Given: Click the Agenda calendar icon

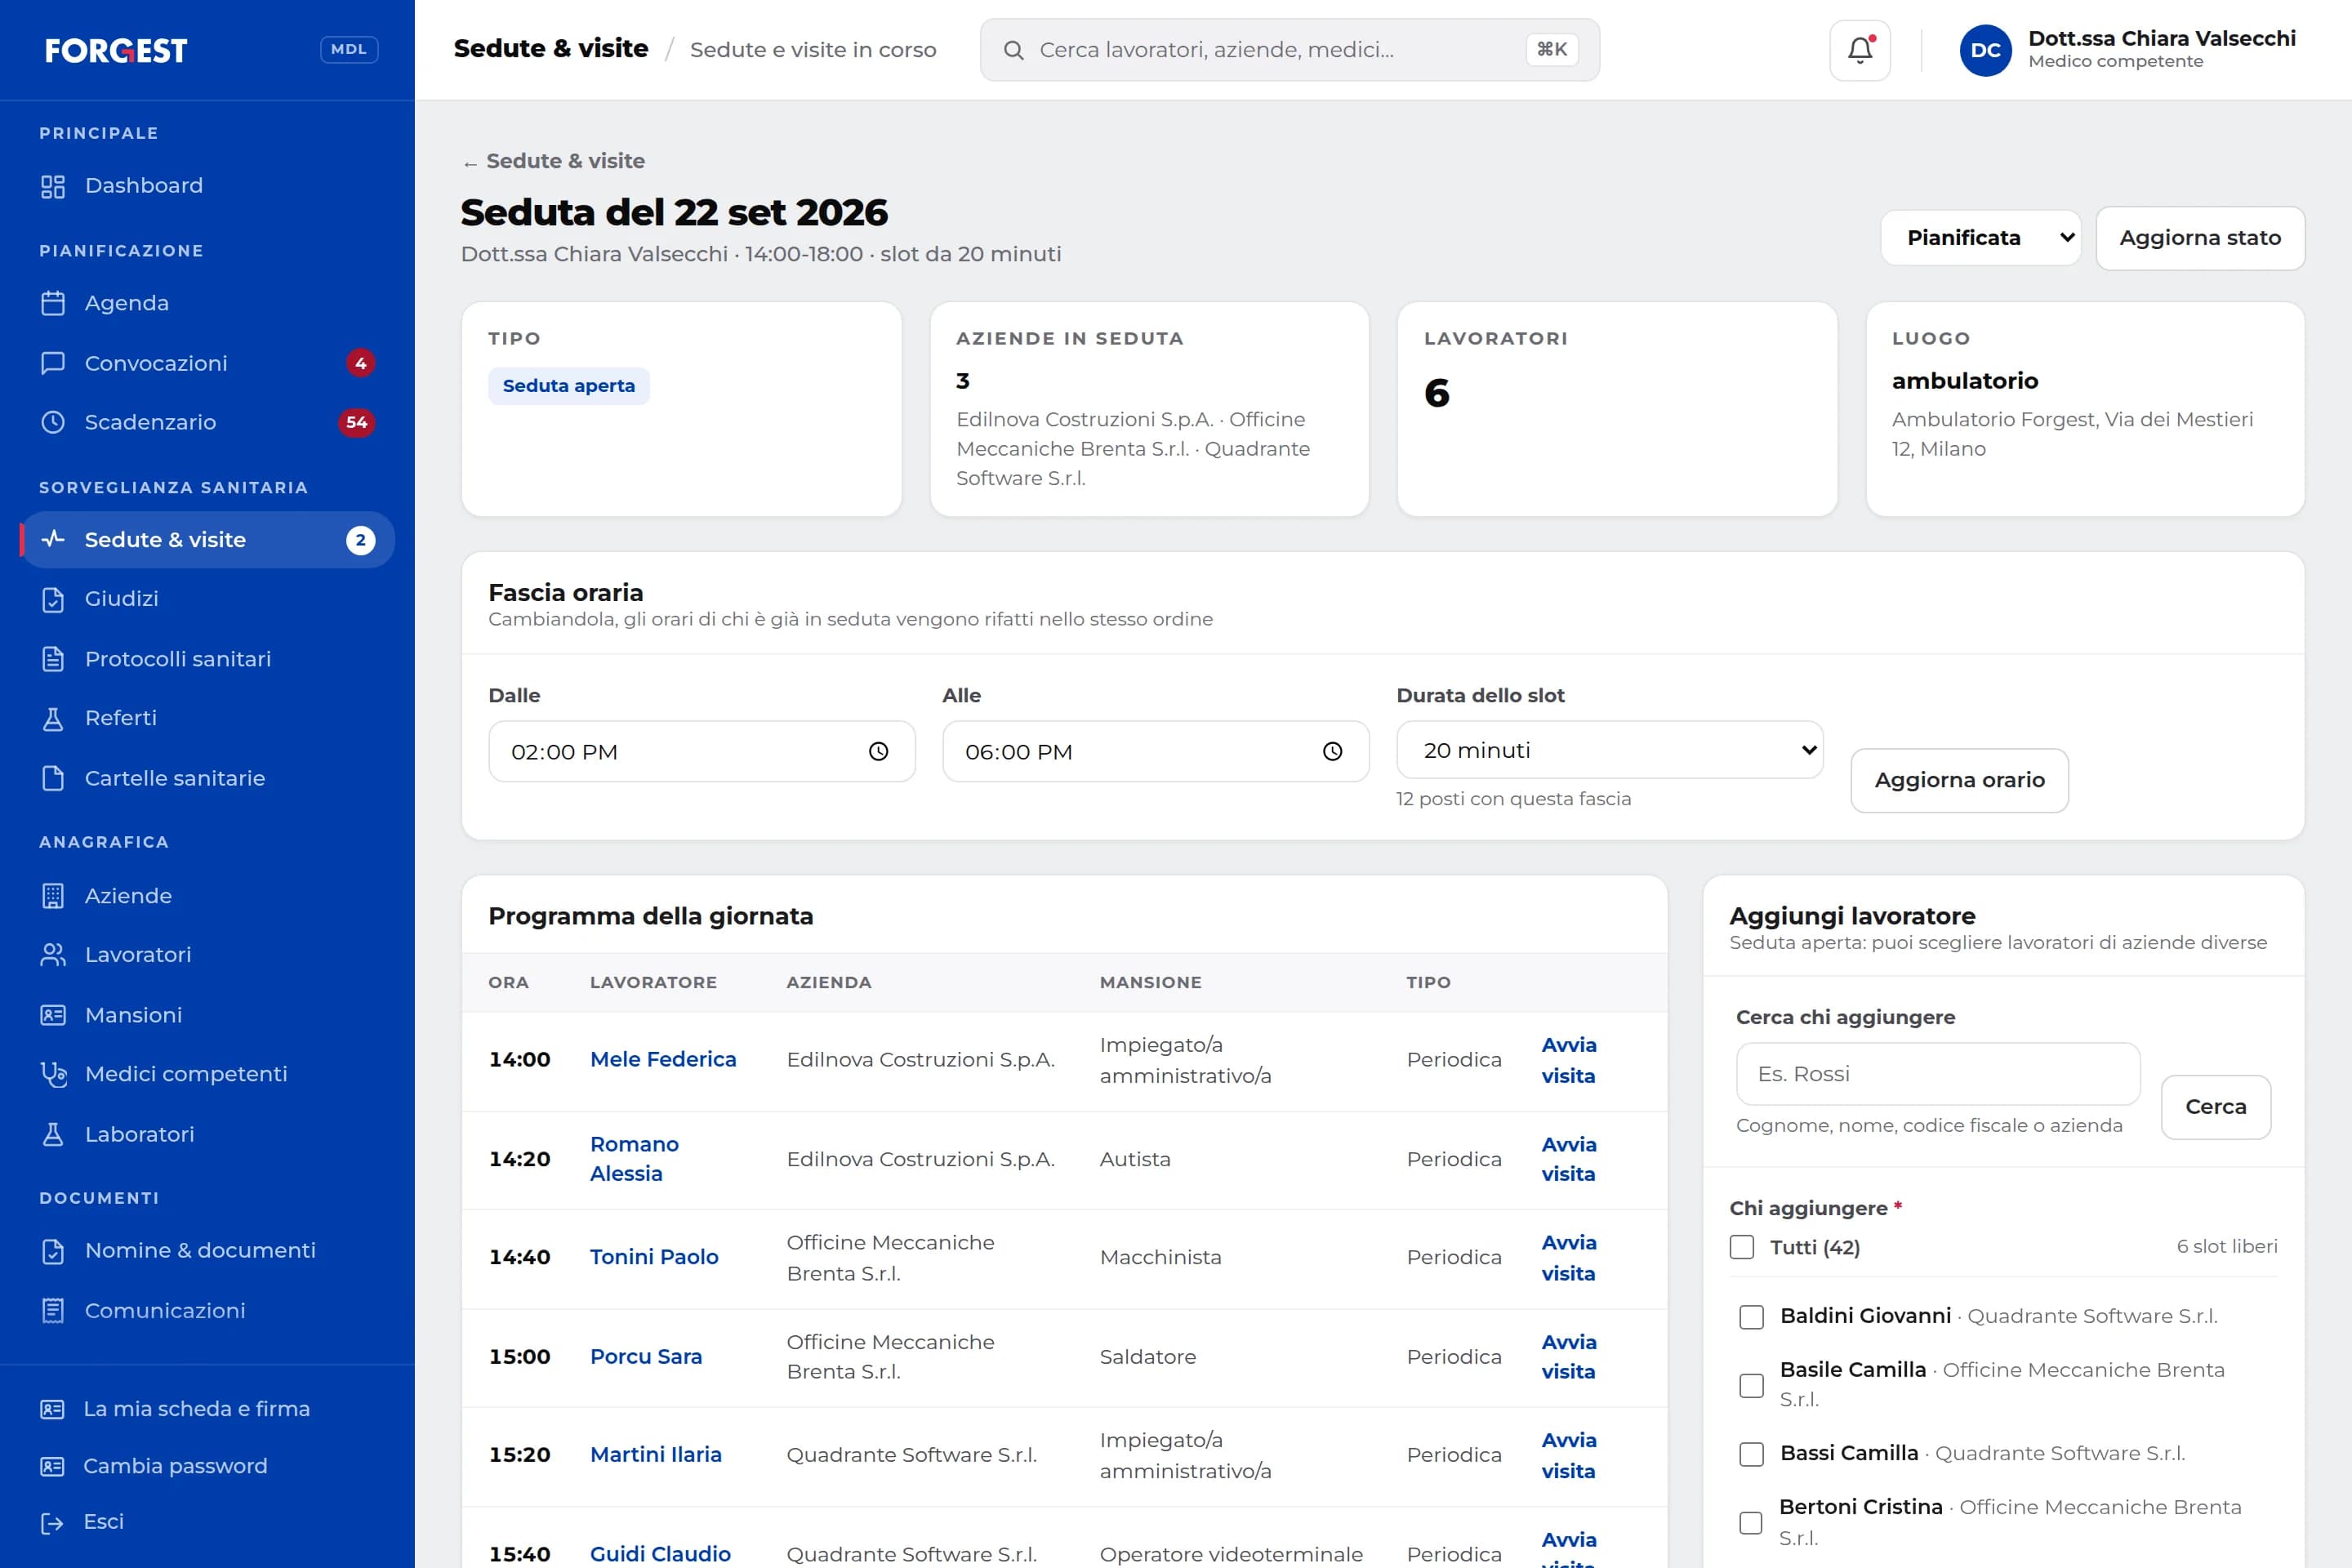Looking at the screenshot, I should 53,303.
